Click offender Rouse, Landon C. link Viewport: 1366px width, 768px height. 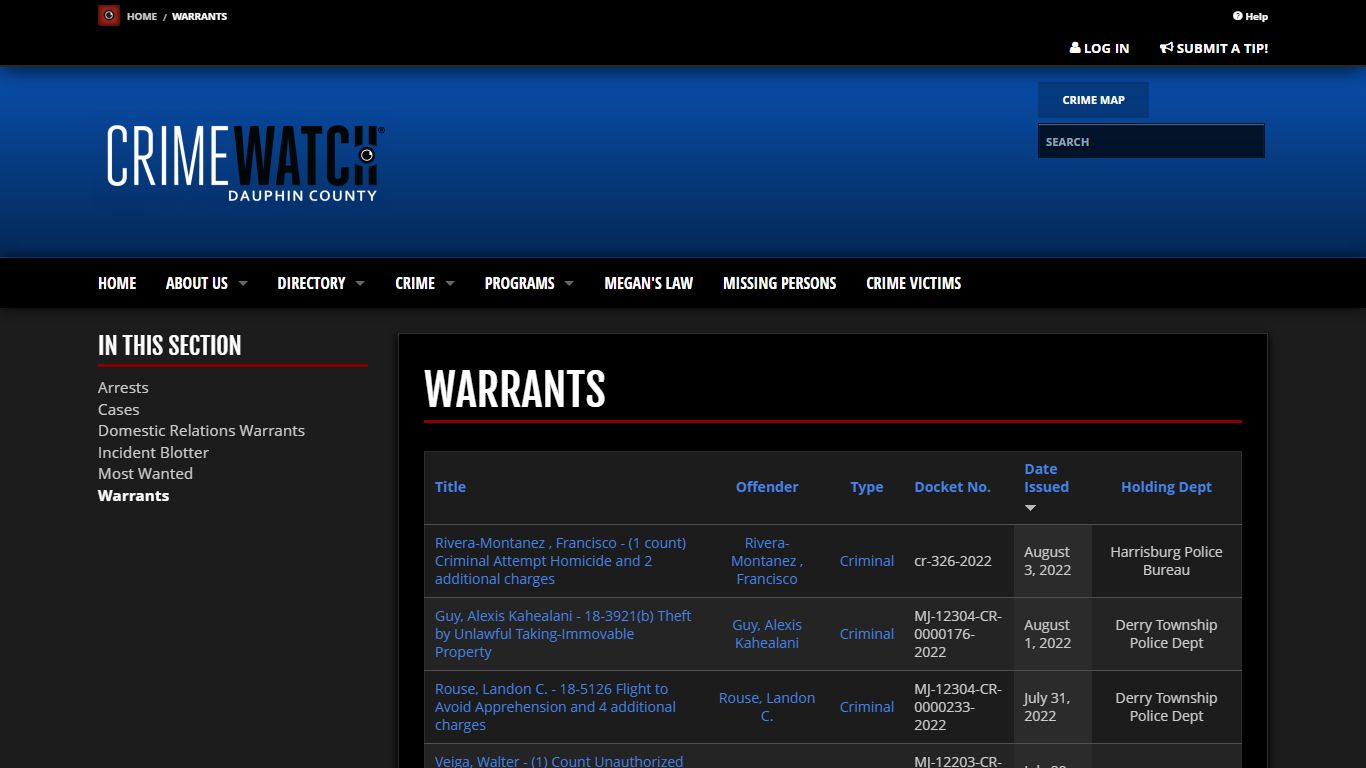[x=767, y=707]
